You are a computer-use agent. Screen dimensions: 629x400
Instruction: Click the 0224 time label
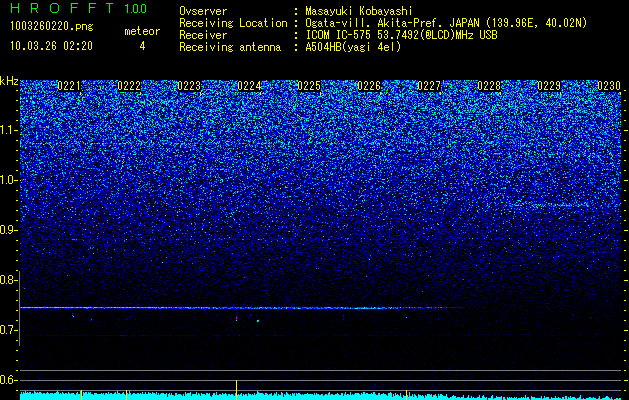tap(249, 86)
